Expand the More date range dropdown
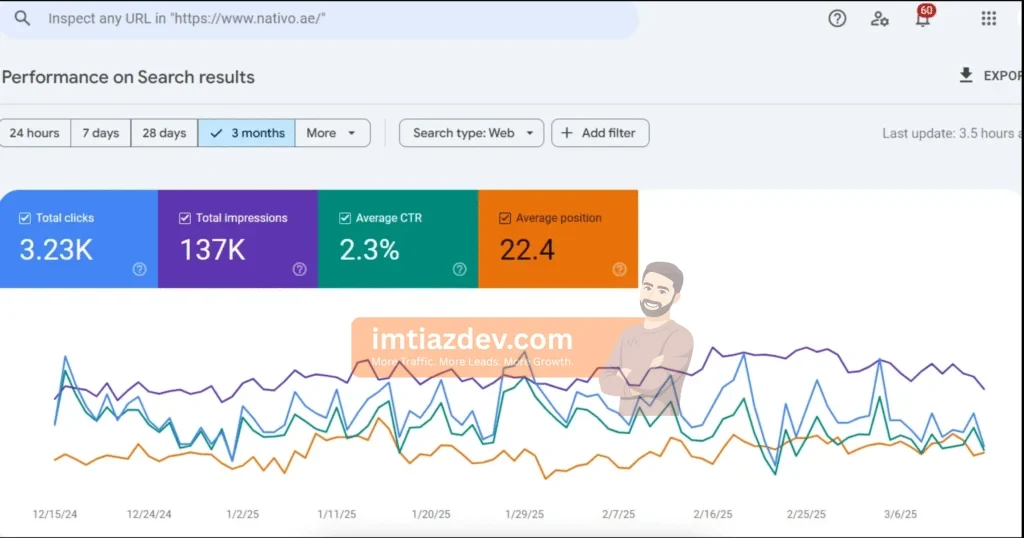The width and height of the screenshot is (1024, 538). (x=332, y=133)
